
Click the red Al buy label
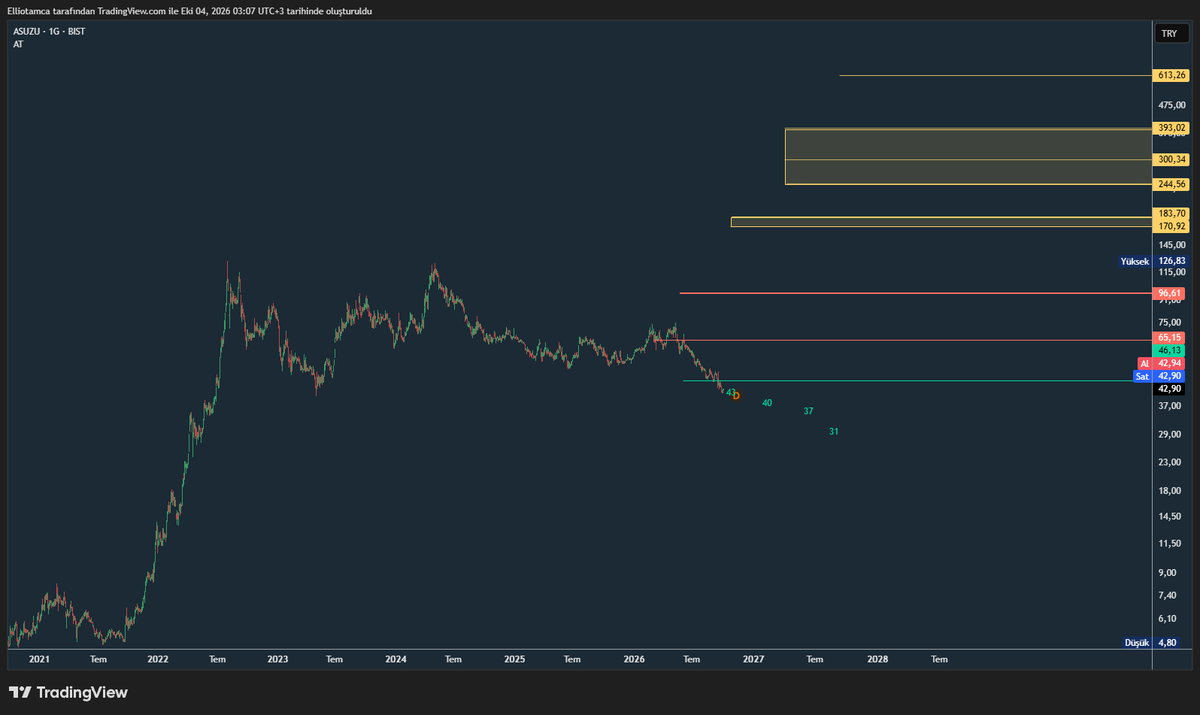[x=1145, y=364]
